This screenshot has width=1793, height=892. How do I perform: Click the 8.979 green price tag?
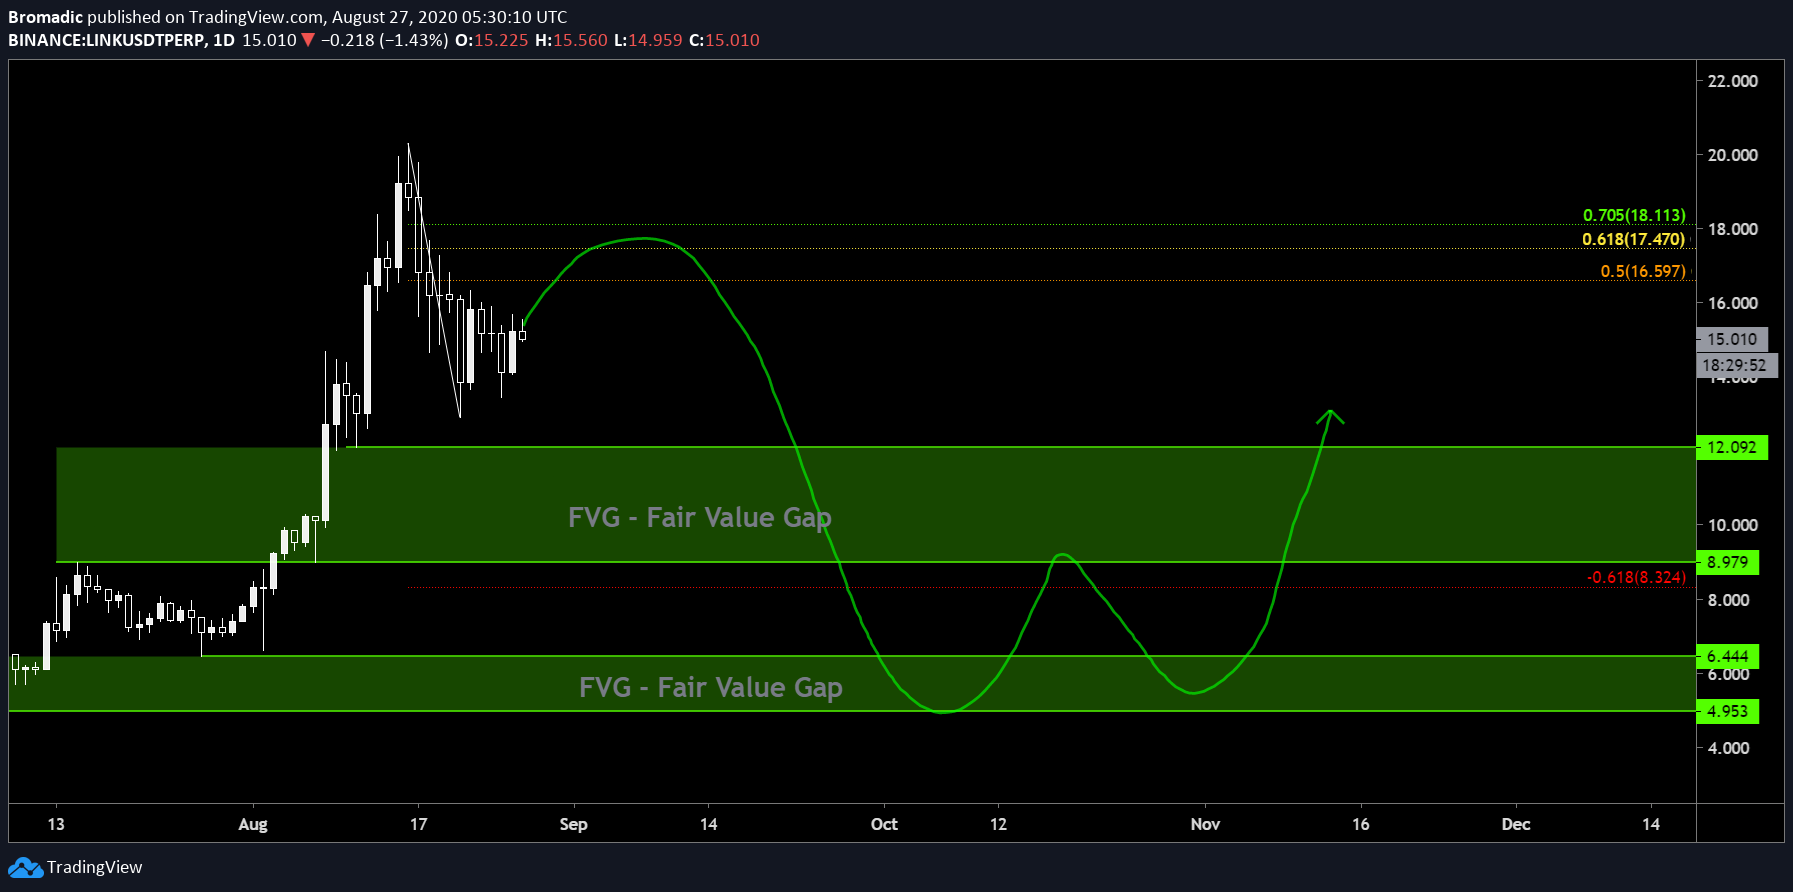pos(1727,562)
